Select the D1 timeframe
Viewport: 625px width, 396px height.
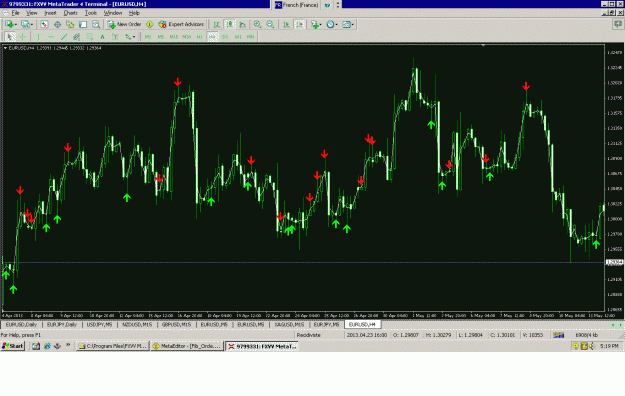pos(225,37)
